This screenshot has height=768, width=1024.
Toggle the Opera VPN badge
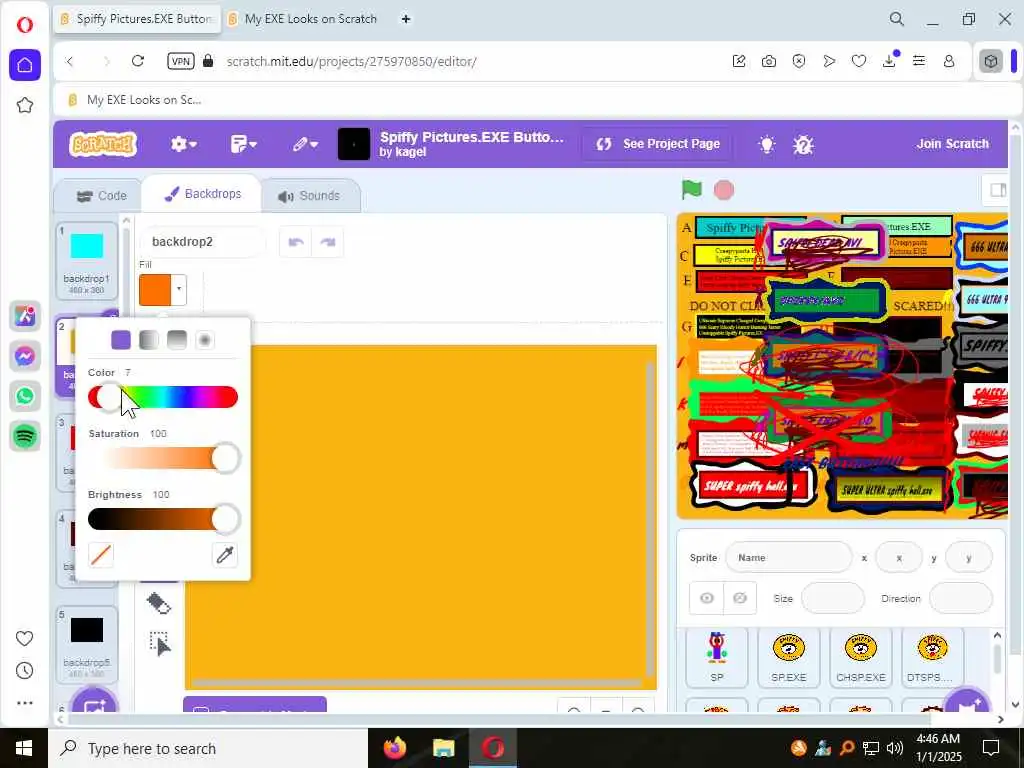click(180, 61)
